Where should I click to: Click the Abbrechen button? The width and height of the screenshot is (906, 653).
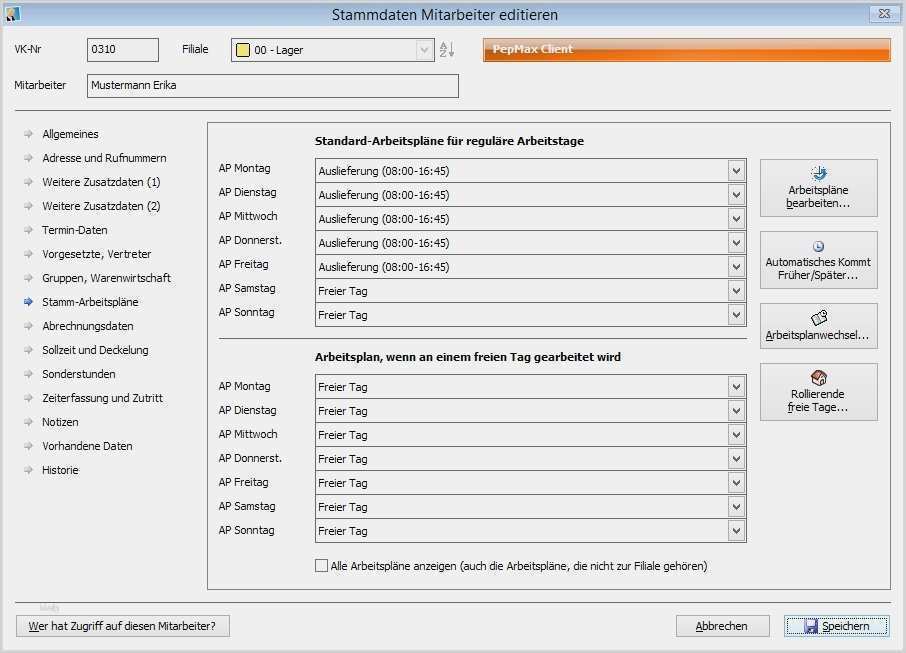pyautogui.click(x=722, y=626)
